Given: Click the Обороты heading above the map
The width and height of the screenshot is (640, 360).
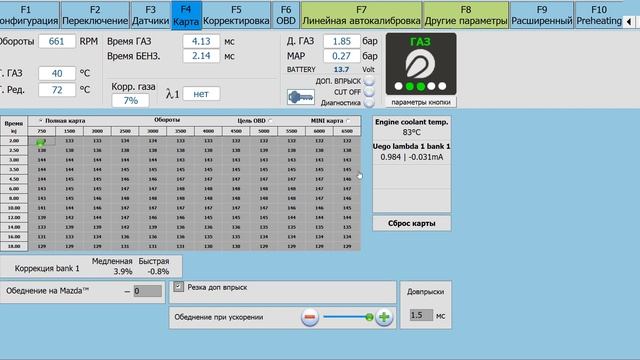Looking at the screenshot, I should point(167,120).
